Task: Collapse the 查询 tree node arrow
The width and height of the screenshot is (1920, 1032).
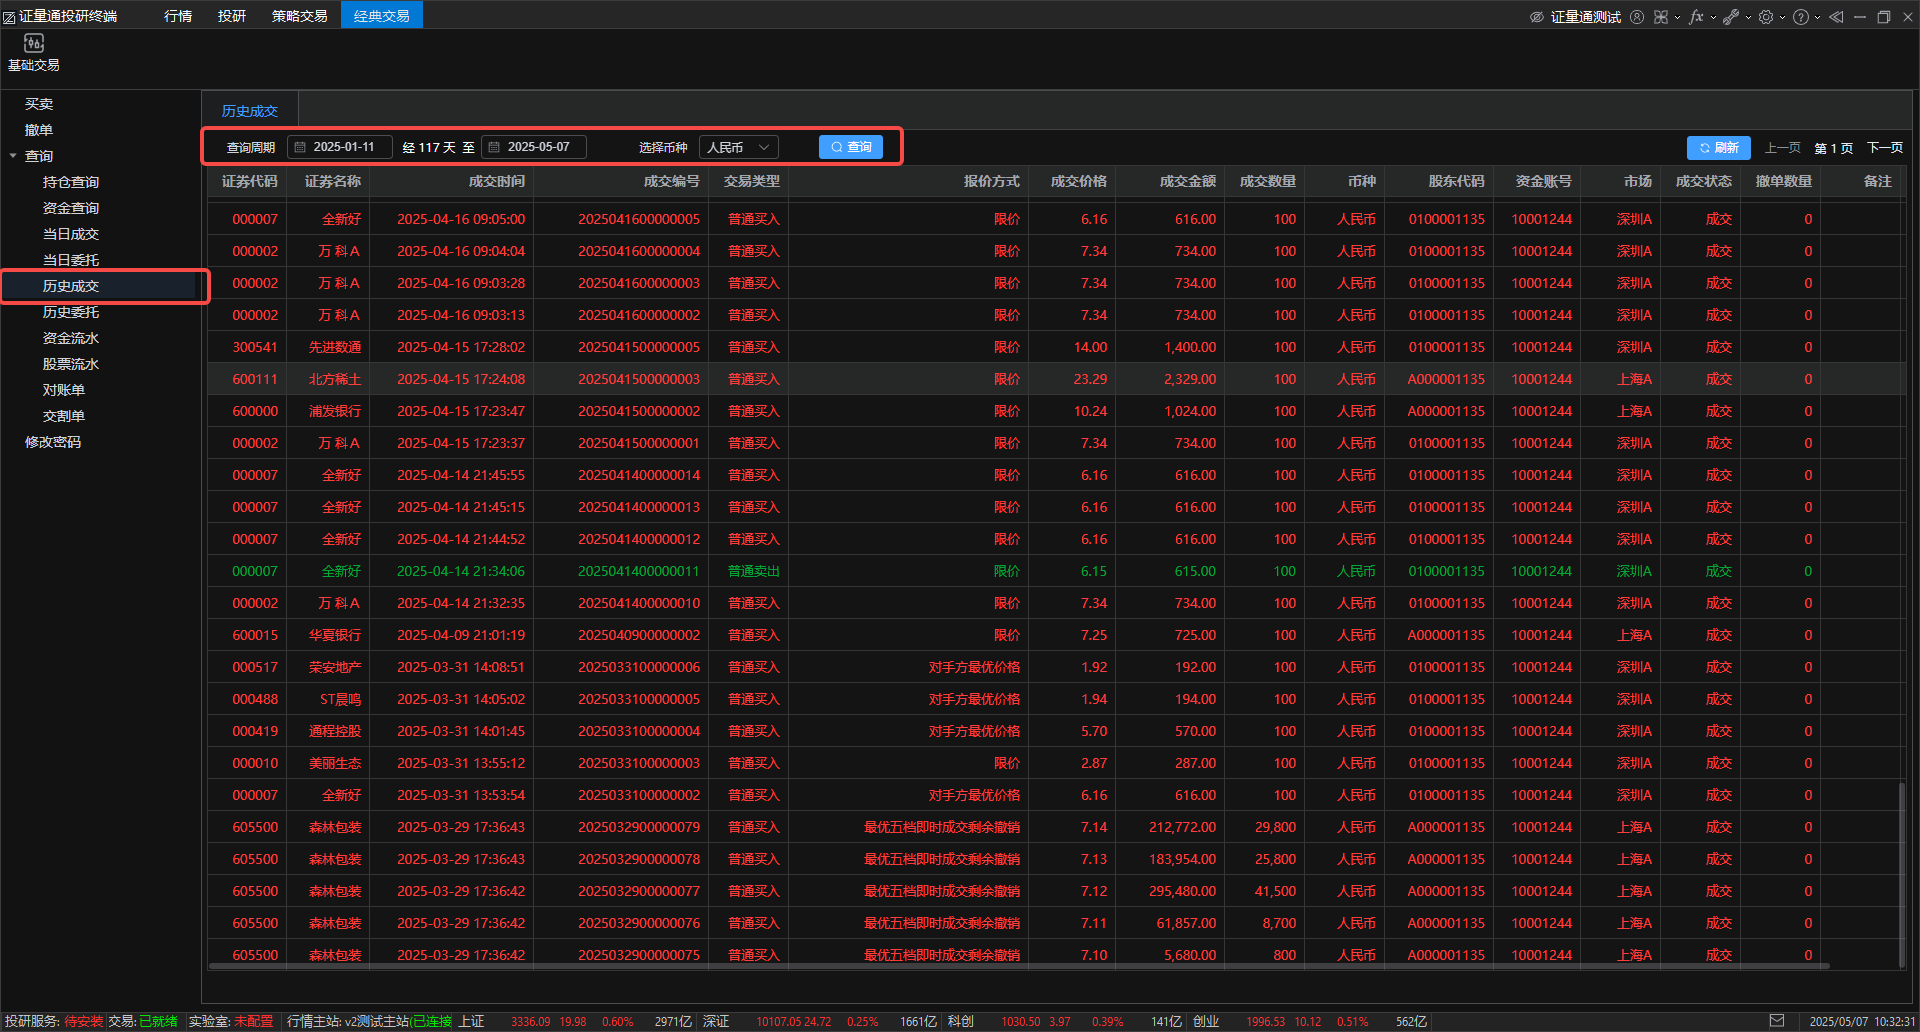Action: (13, 156)
